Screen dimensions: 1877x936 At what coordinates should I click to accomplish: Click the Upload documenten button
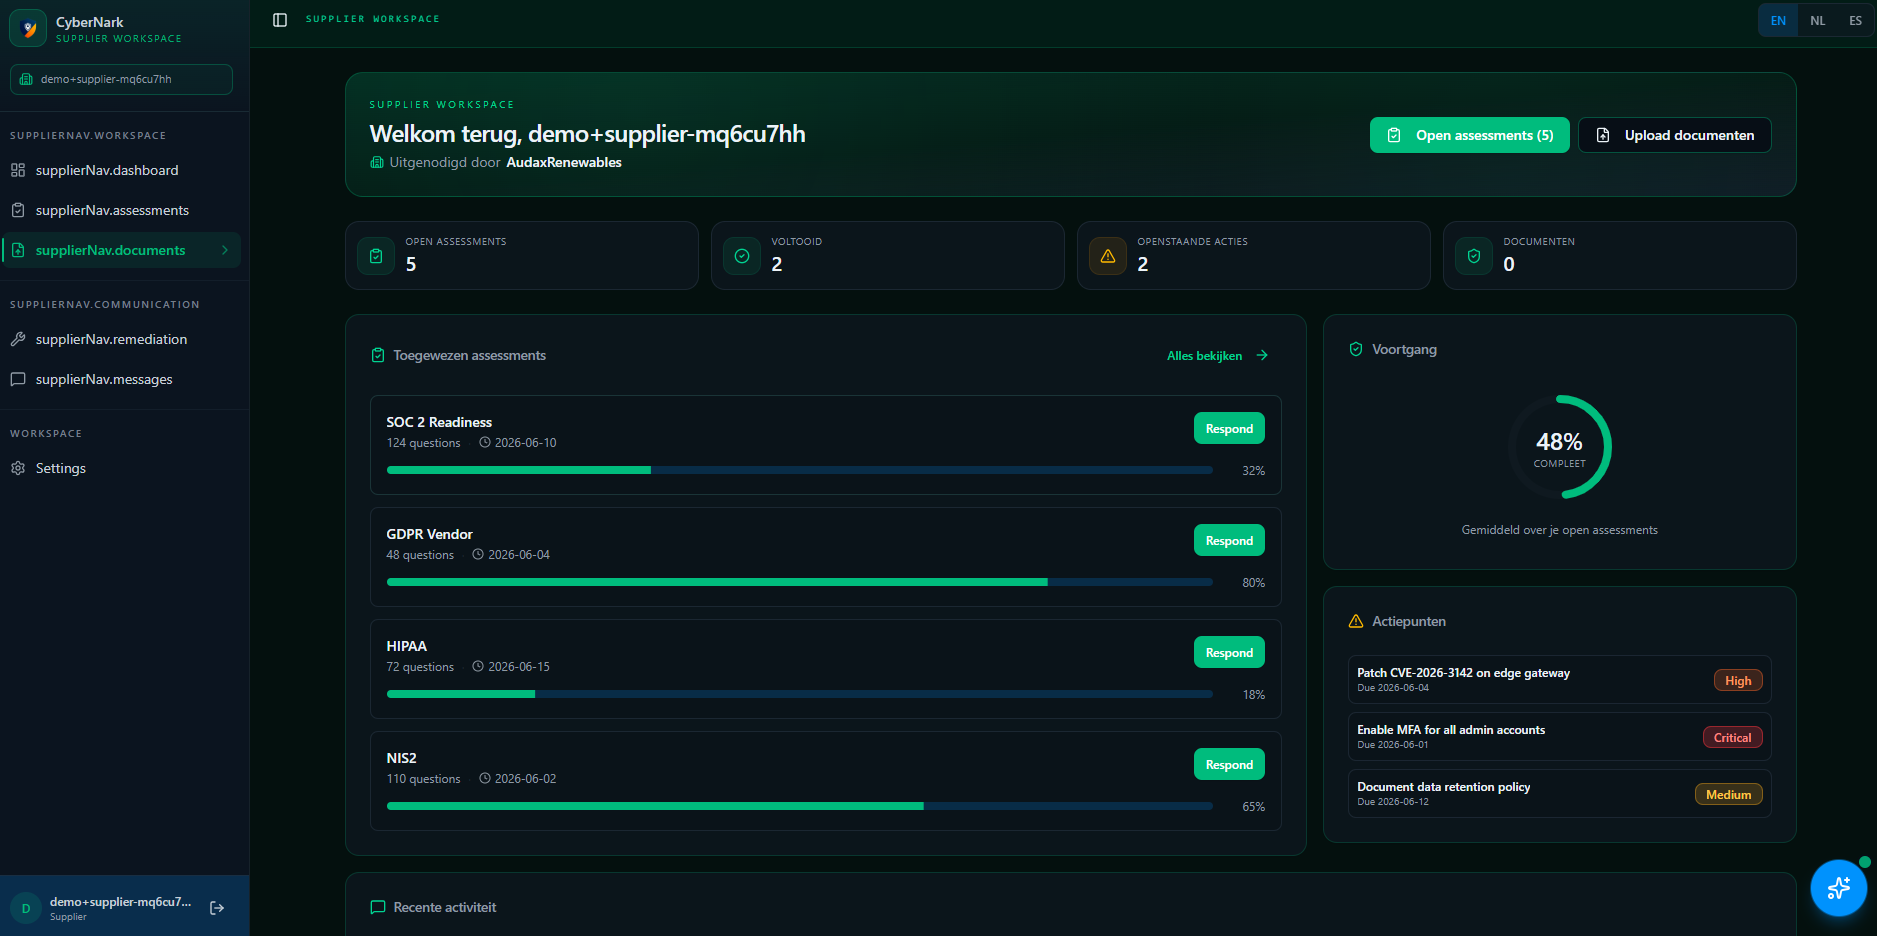(1674, 135)
